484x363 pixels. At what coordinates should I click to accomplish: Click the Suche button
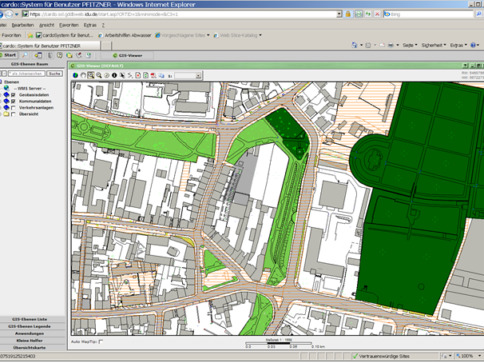point(54,74)
